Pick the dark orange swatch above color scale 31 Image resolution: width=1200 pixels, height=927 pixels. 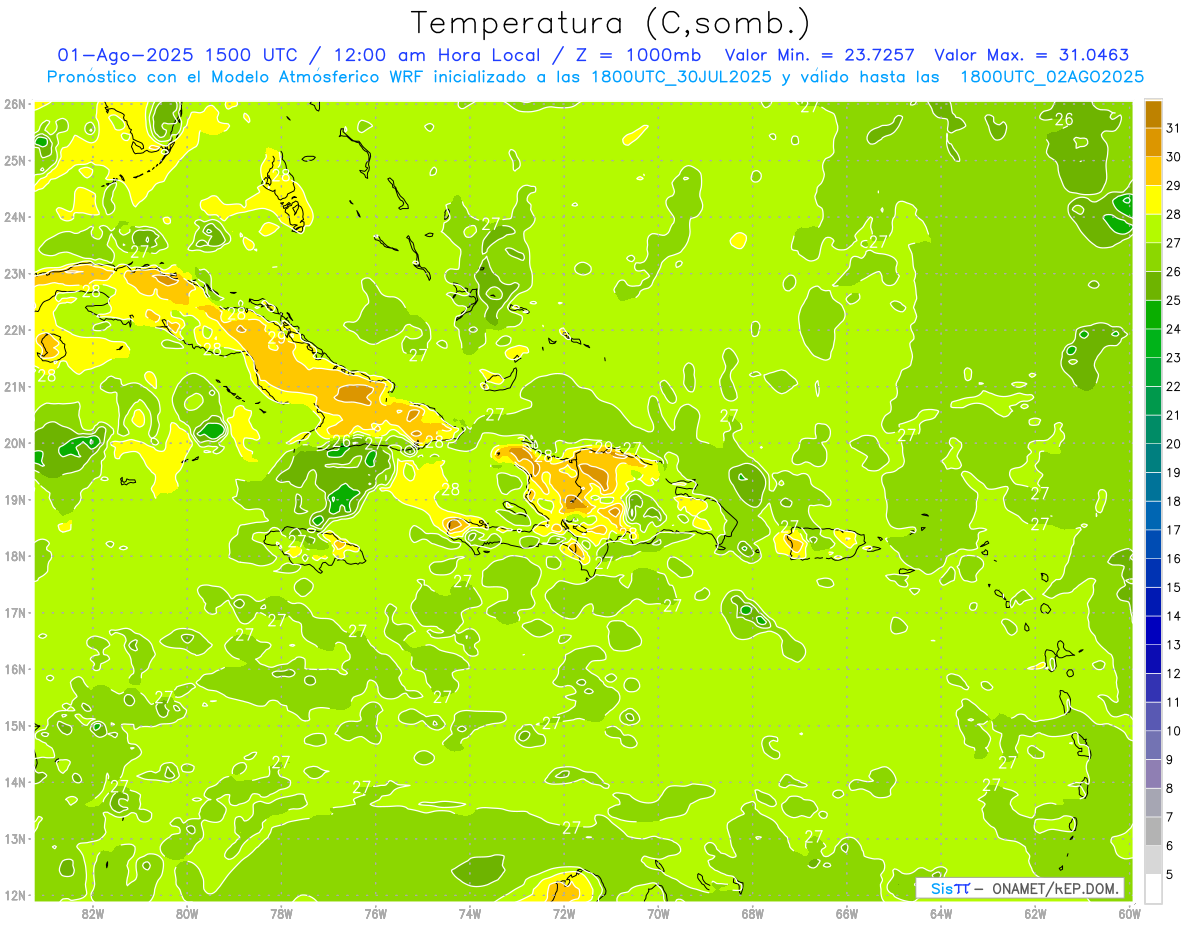(1153, 115)
